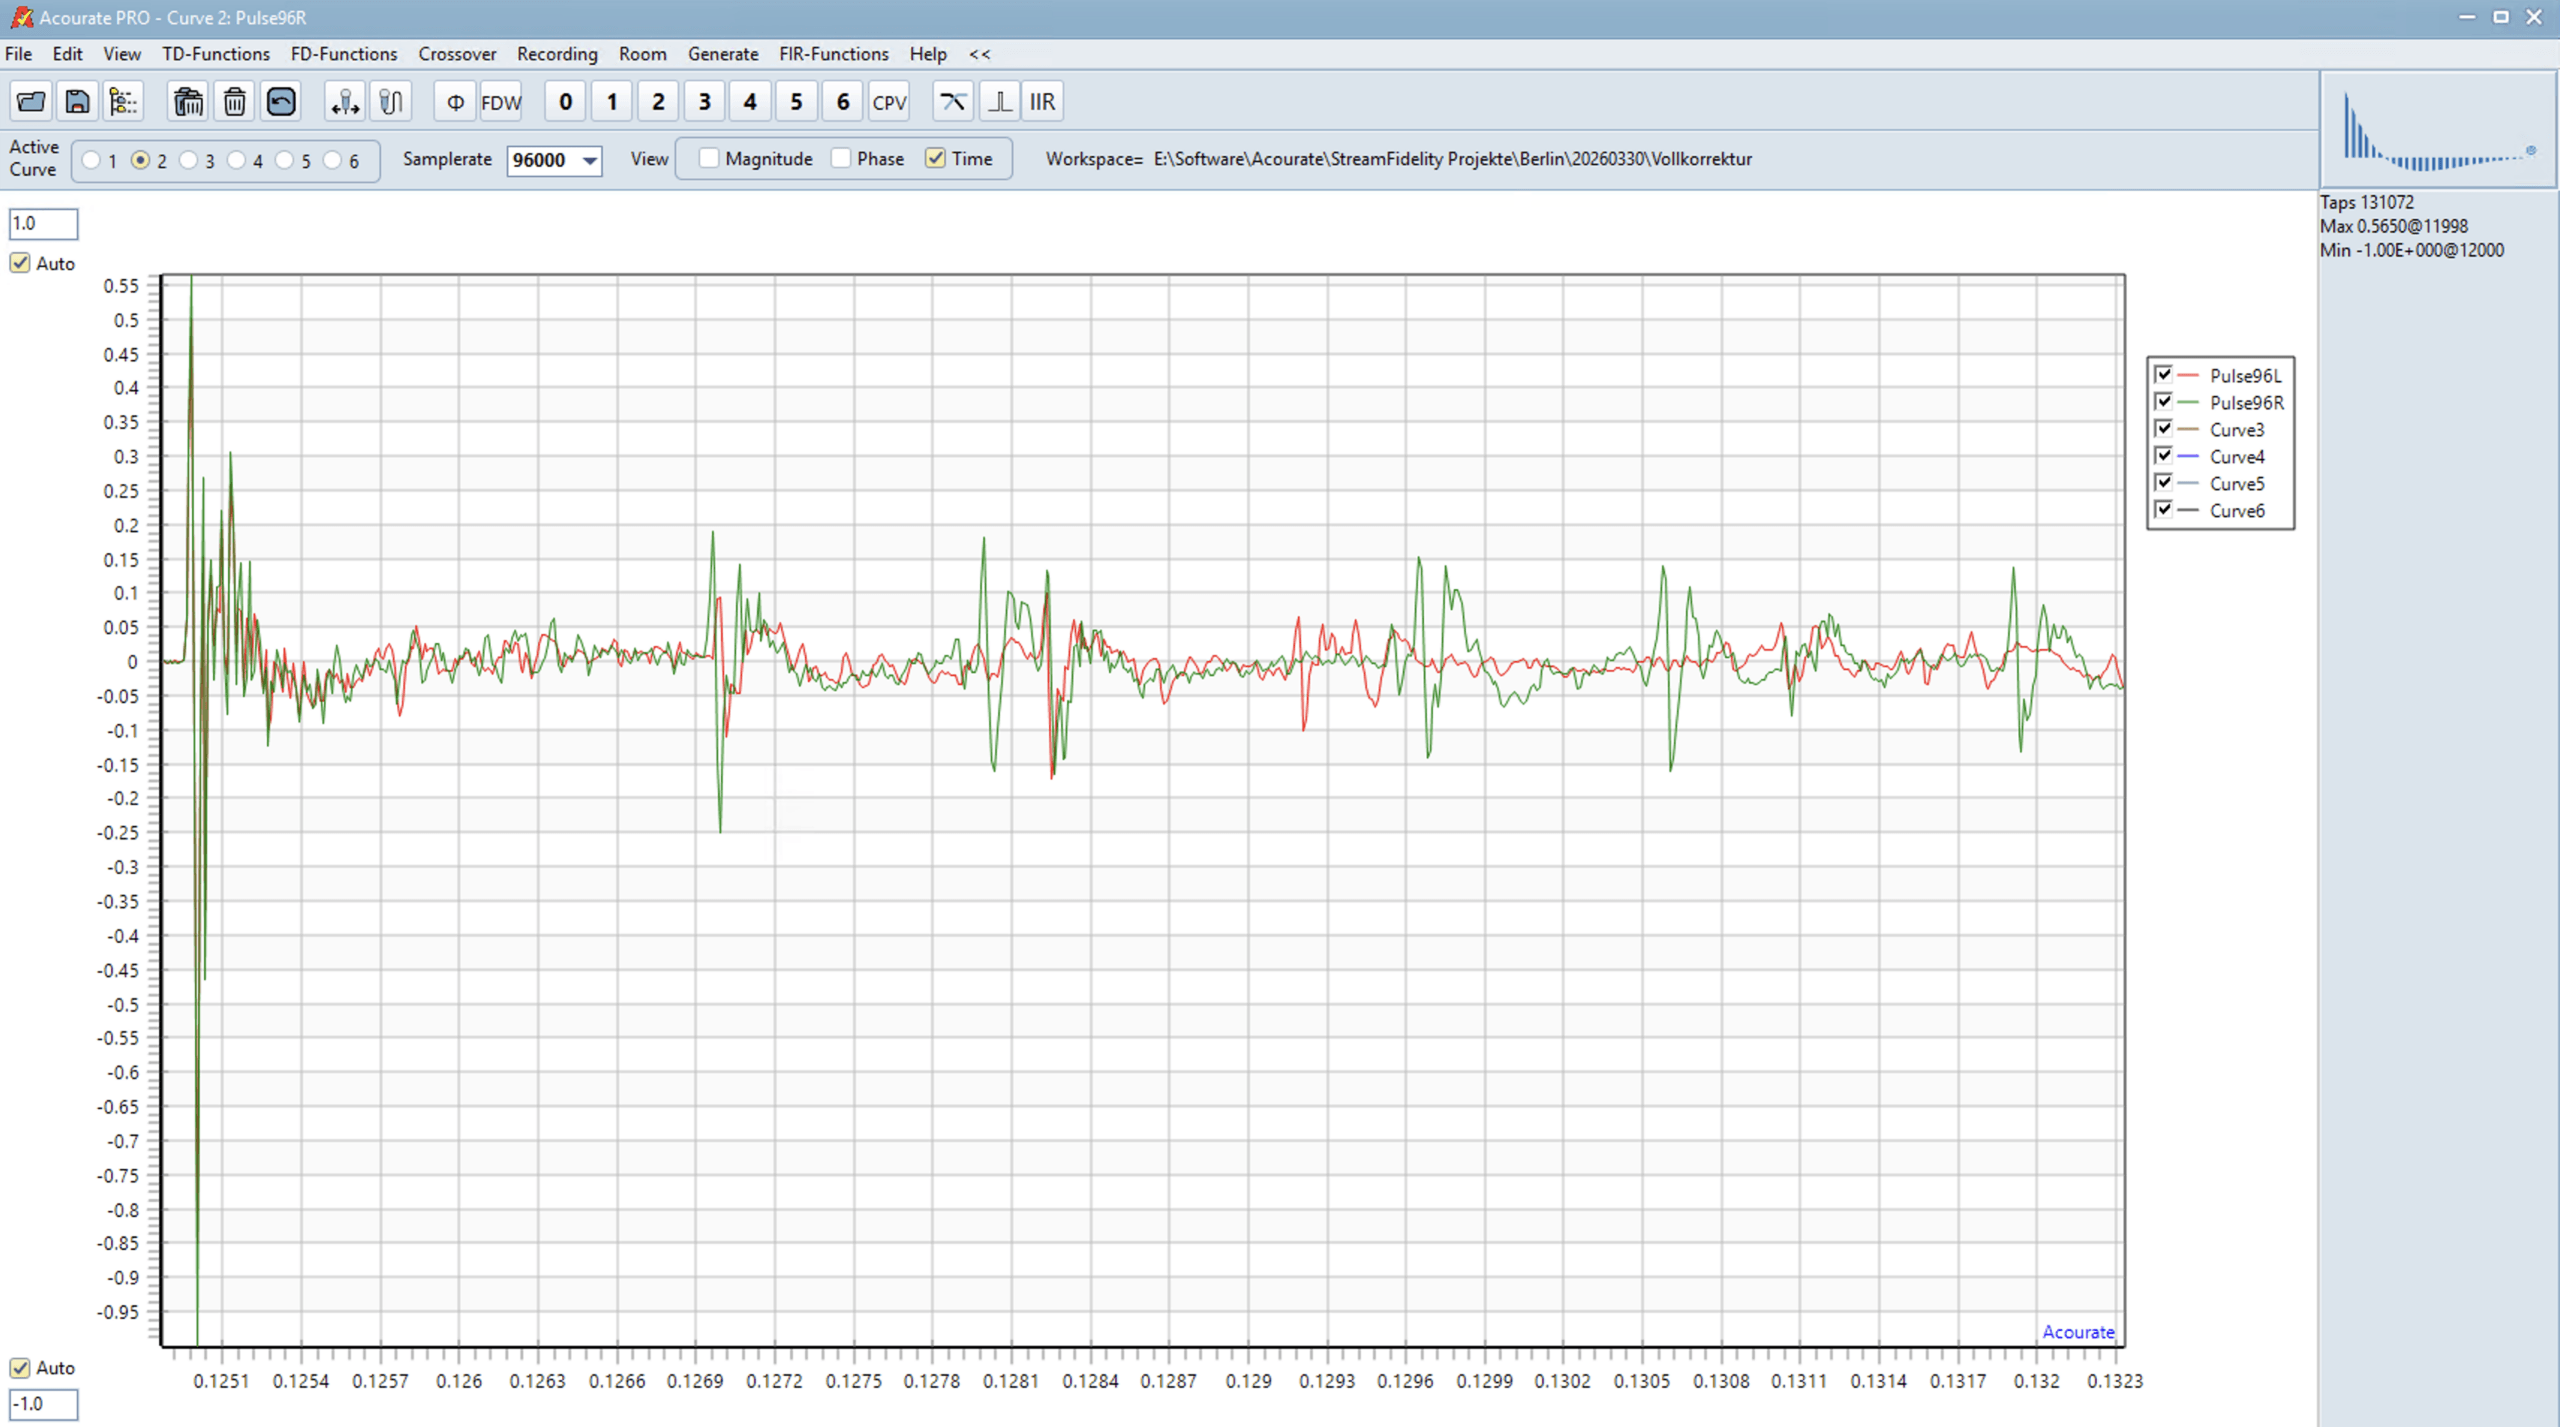Viewport: 2560px width, 1427px height.
Task: Click the undo arrow icon
Action: (281, 101)
